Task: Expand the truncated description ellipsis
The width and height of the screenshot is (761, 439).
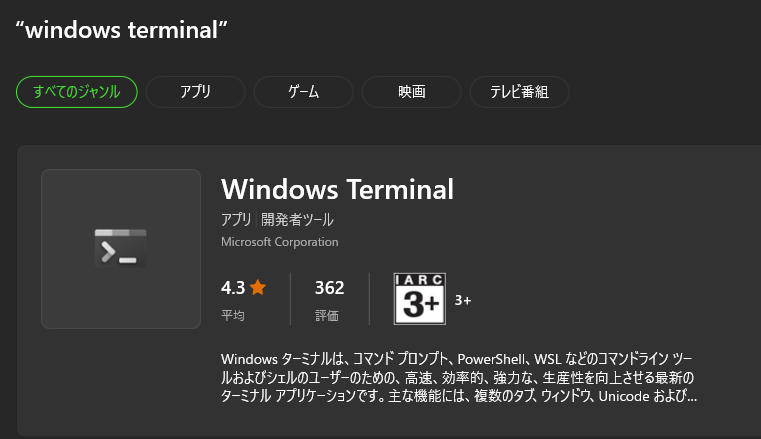Action: tap(692, 397)
